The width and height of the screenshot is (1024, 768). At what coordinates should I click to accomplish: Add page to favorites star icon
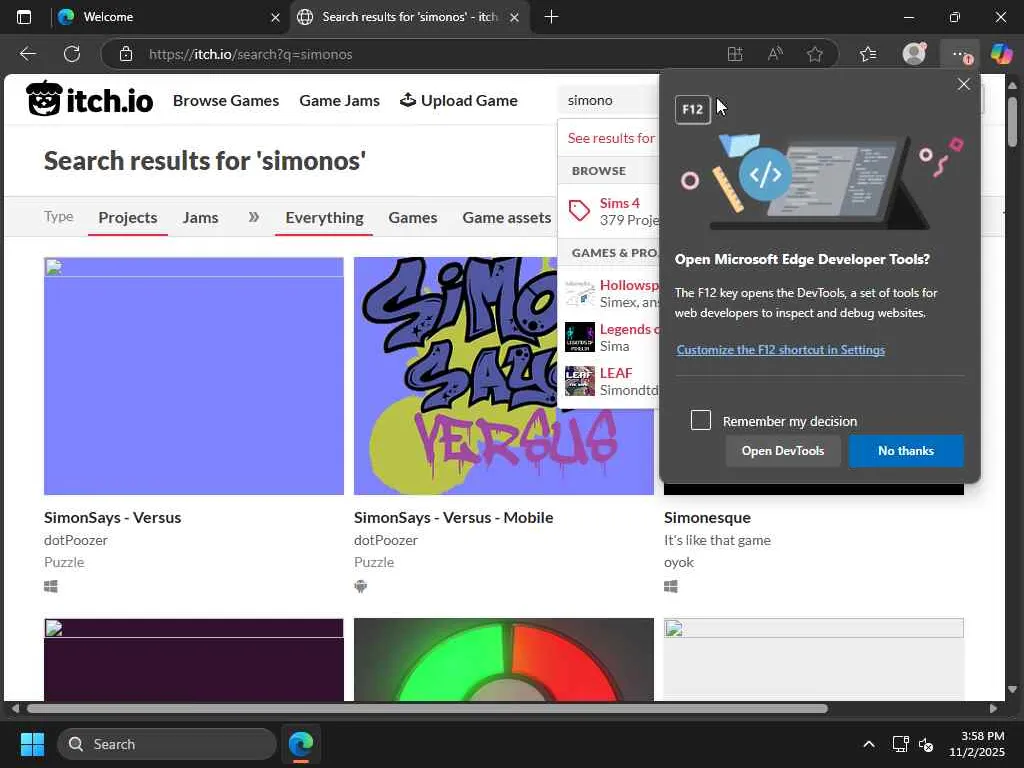coord(814,54)
